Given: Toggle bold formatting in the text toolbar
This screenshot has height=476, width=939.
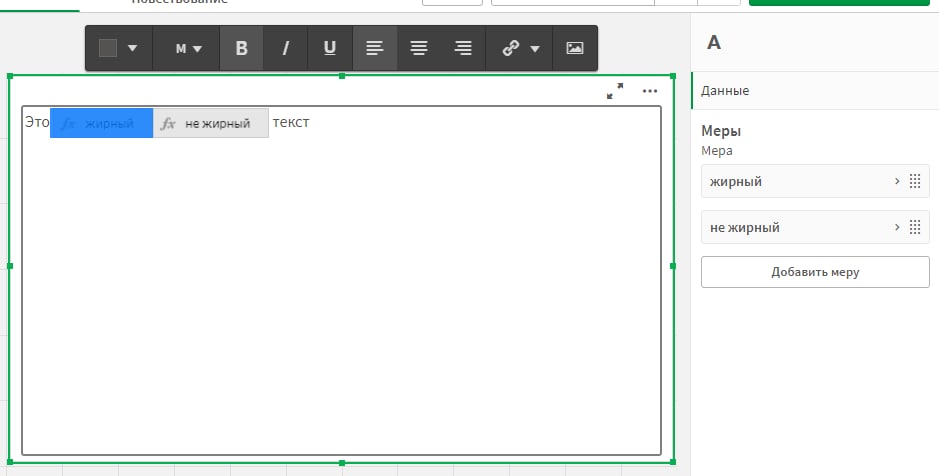Looking at the screenshot, I should 241,48.
